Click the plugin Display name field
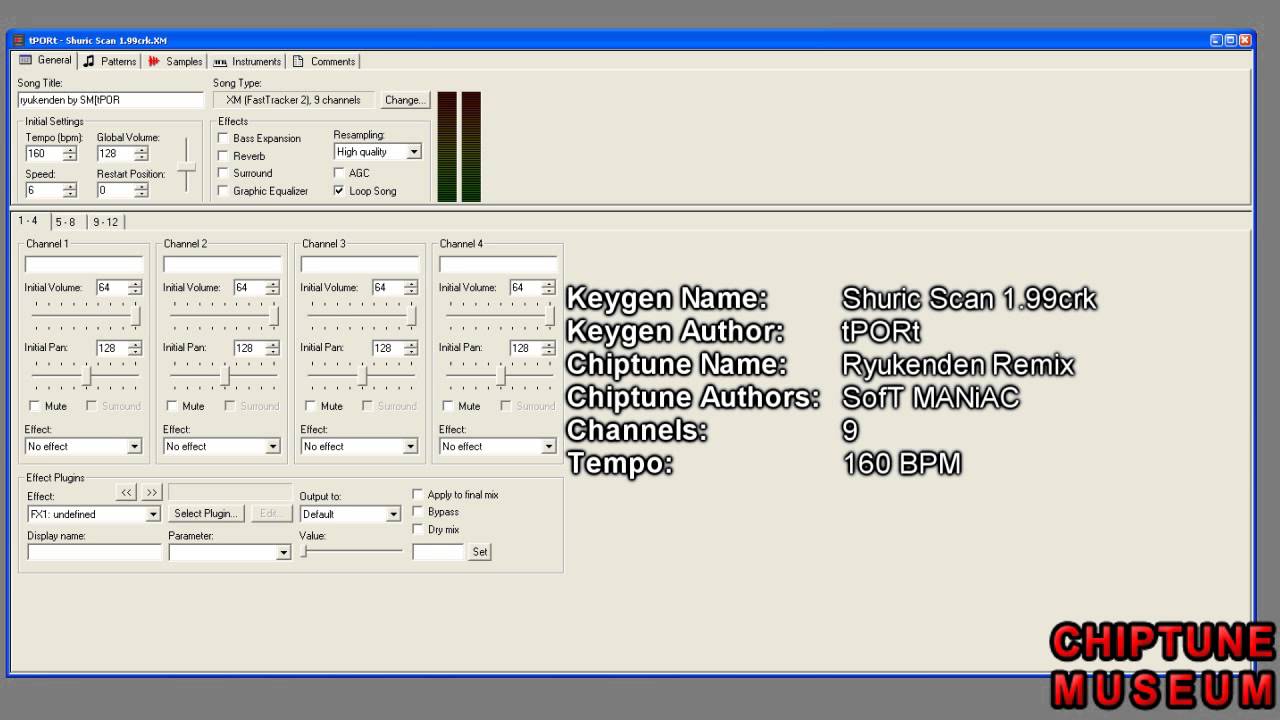The image size is (1280, 720). click(x=94, y=552)
